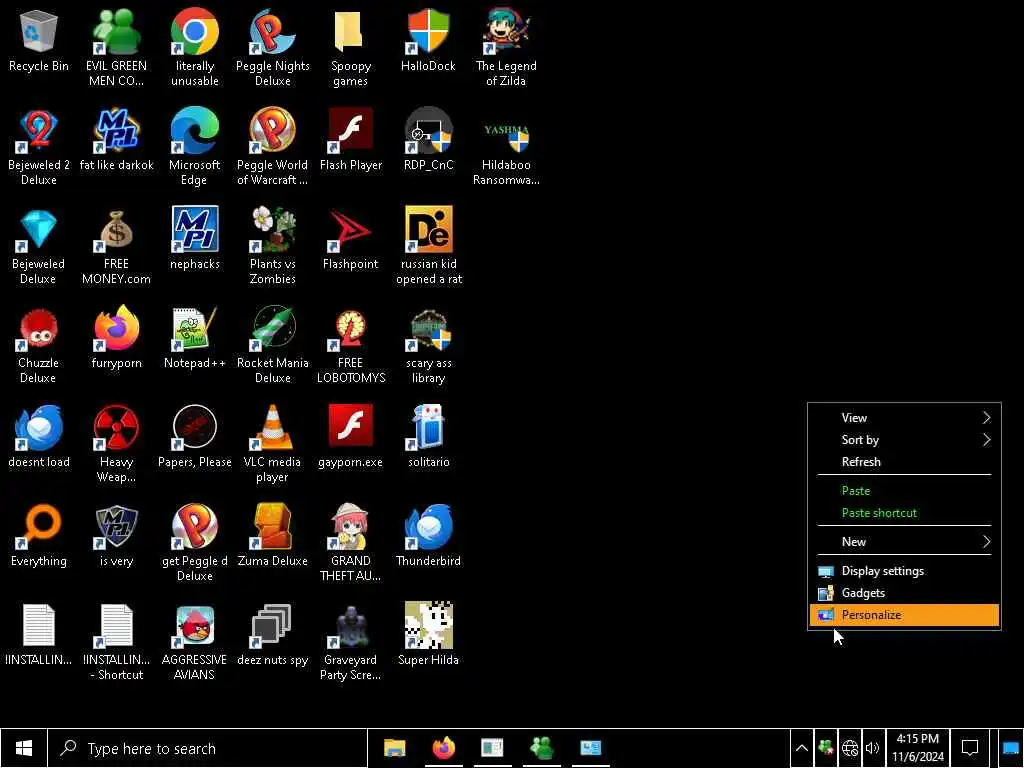Open solitario card game icon
This screenshot has height=768, width=1024.
tap(428, 438)
